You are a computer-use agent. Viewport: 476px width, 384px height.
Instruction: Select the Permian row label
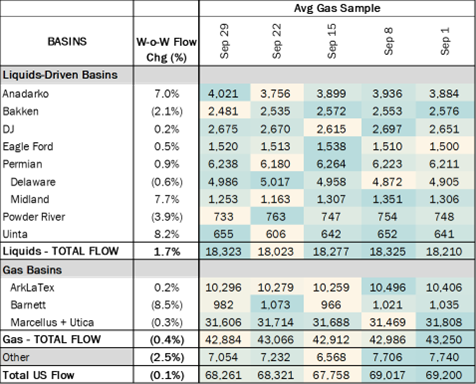[22, 164]
